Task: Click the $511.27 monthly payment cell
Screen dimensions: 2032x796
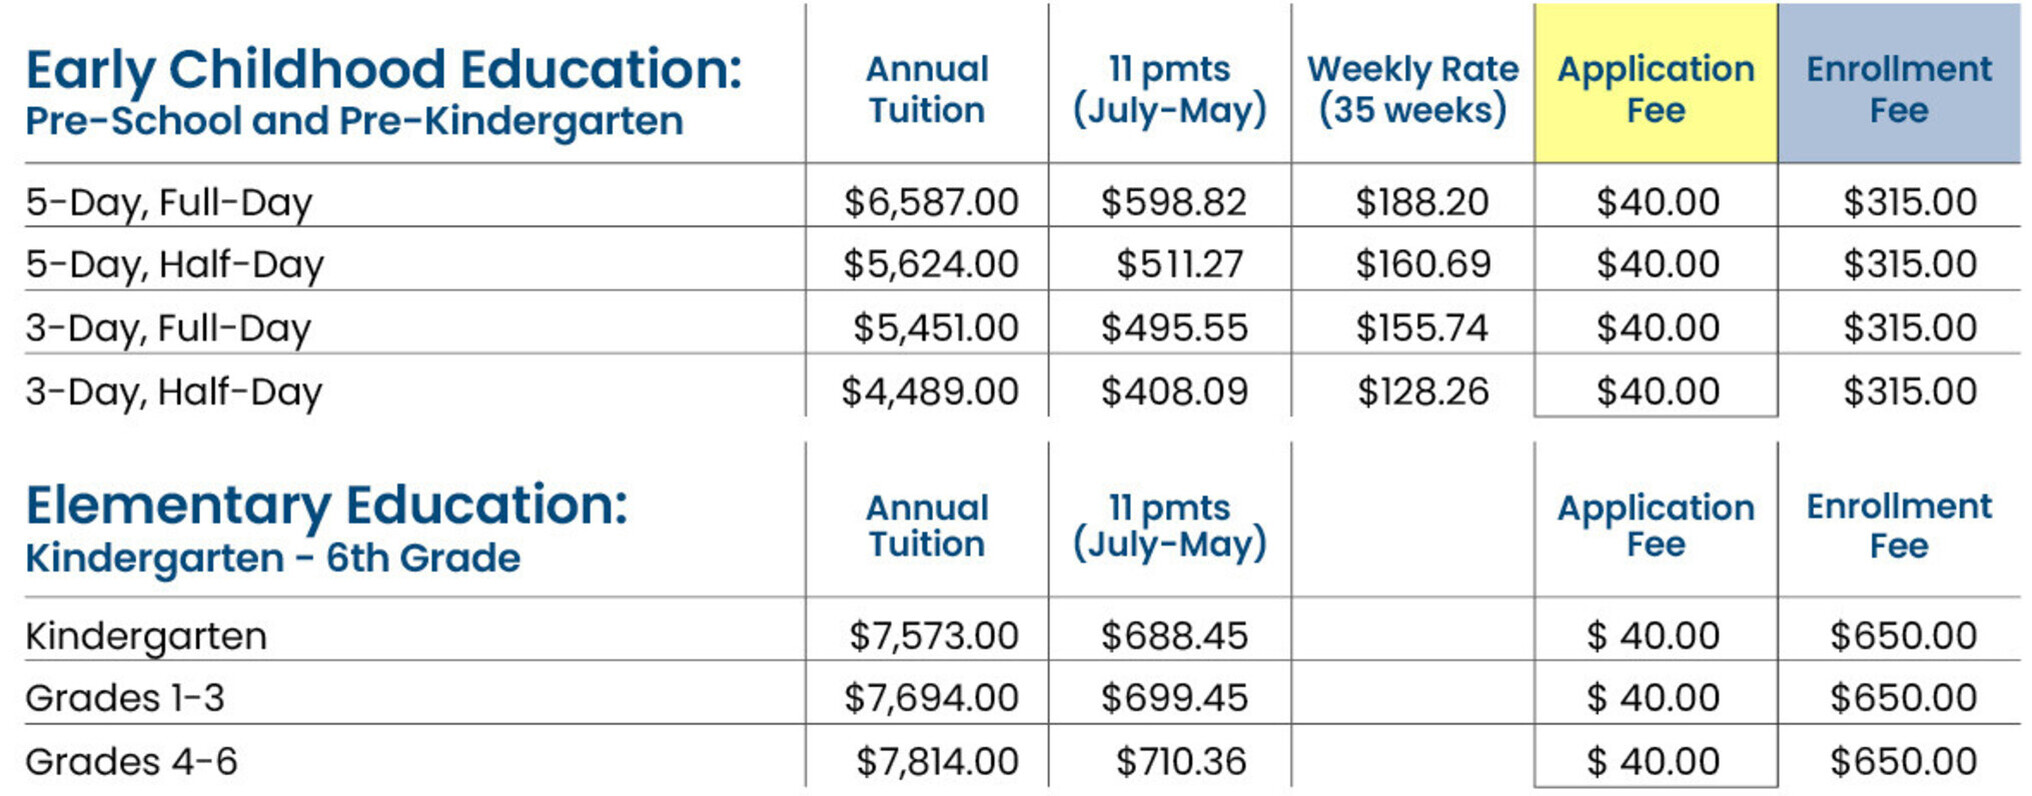Action: (x=1180, y=264)
